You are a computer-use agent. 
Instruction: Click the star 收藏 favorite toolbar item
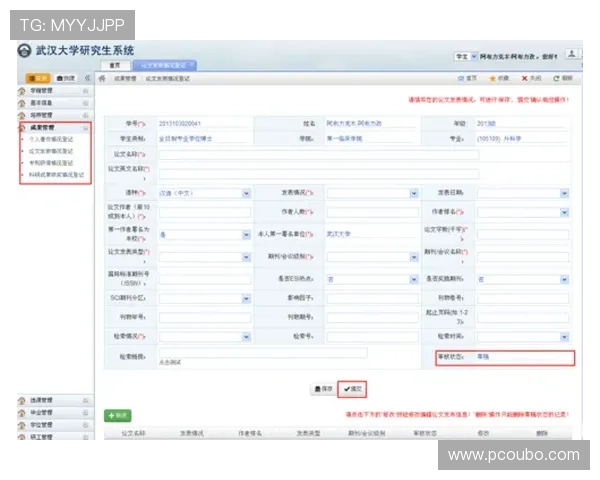click(499, 78)
